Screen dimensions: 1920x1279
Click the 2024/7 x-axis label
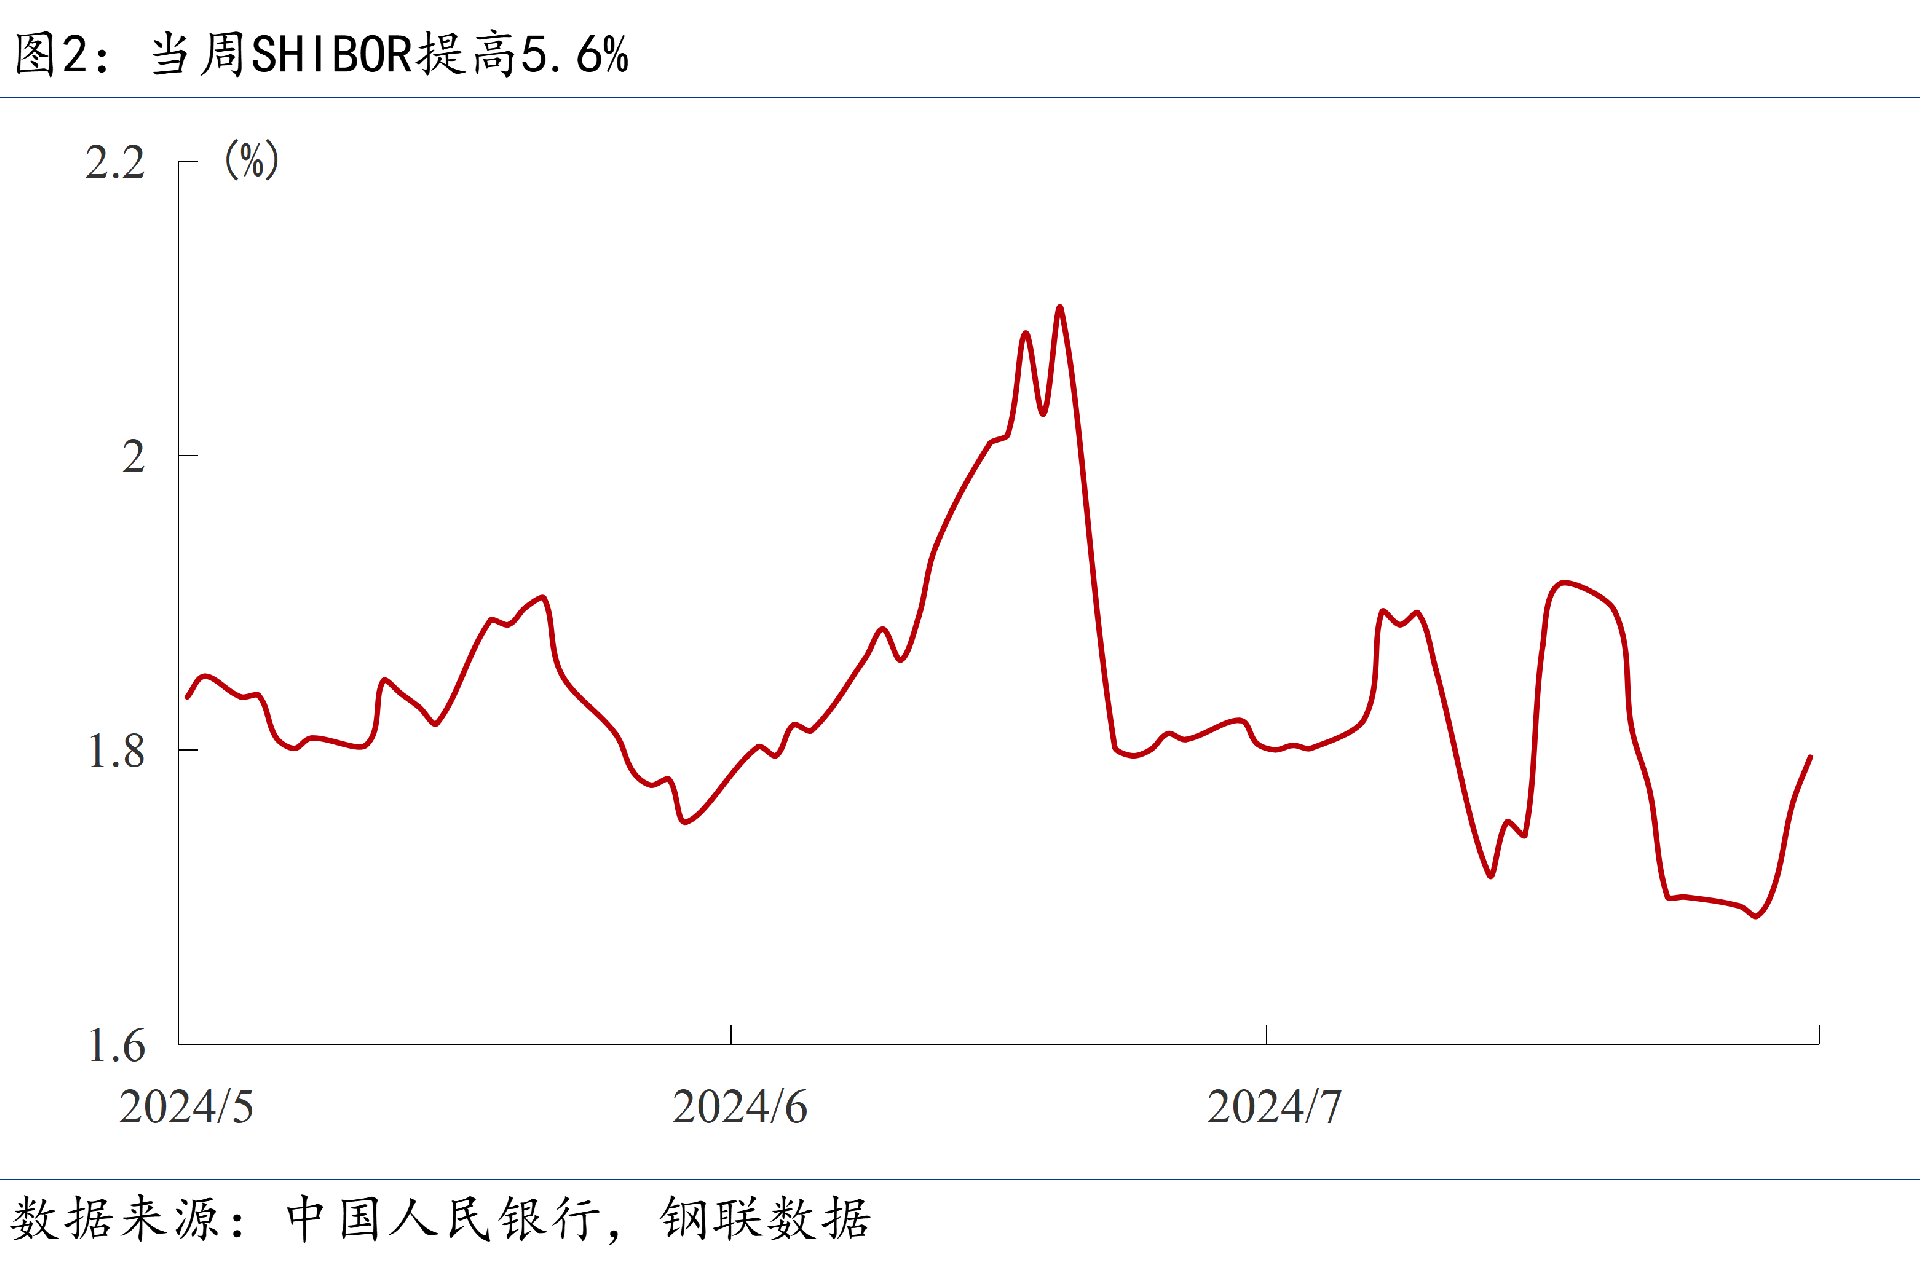point(1274,1107)
